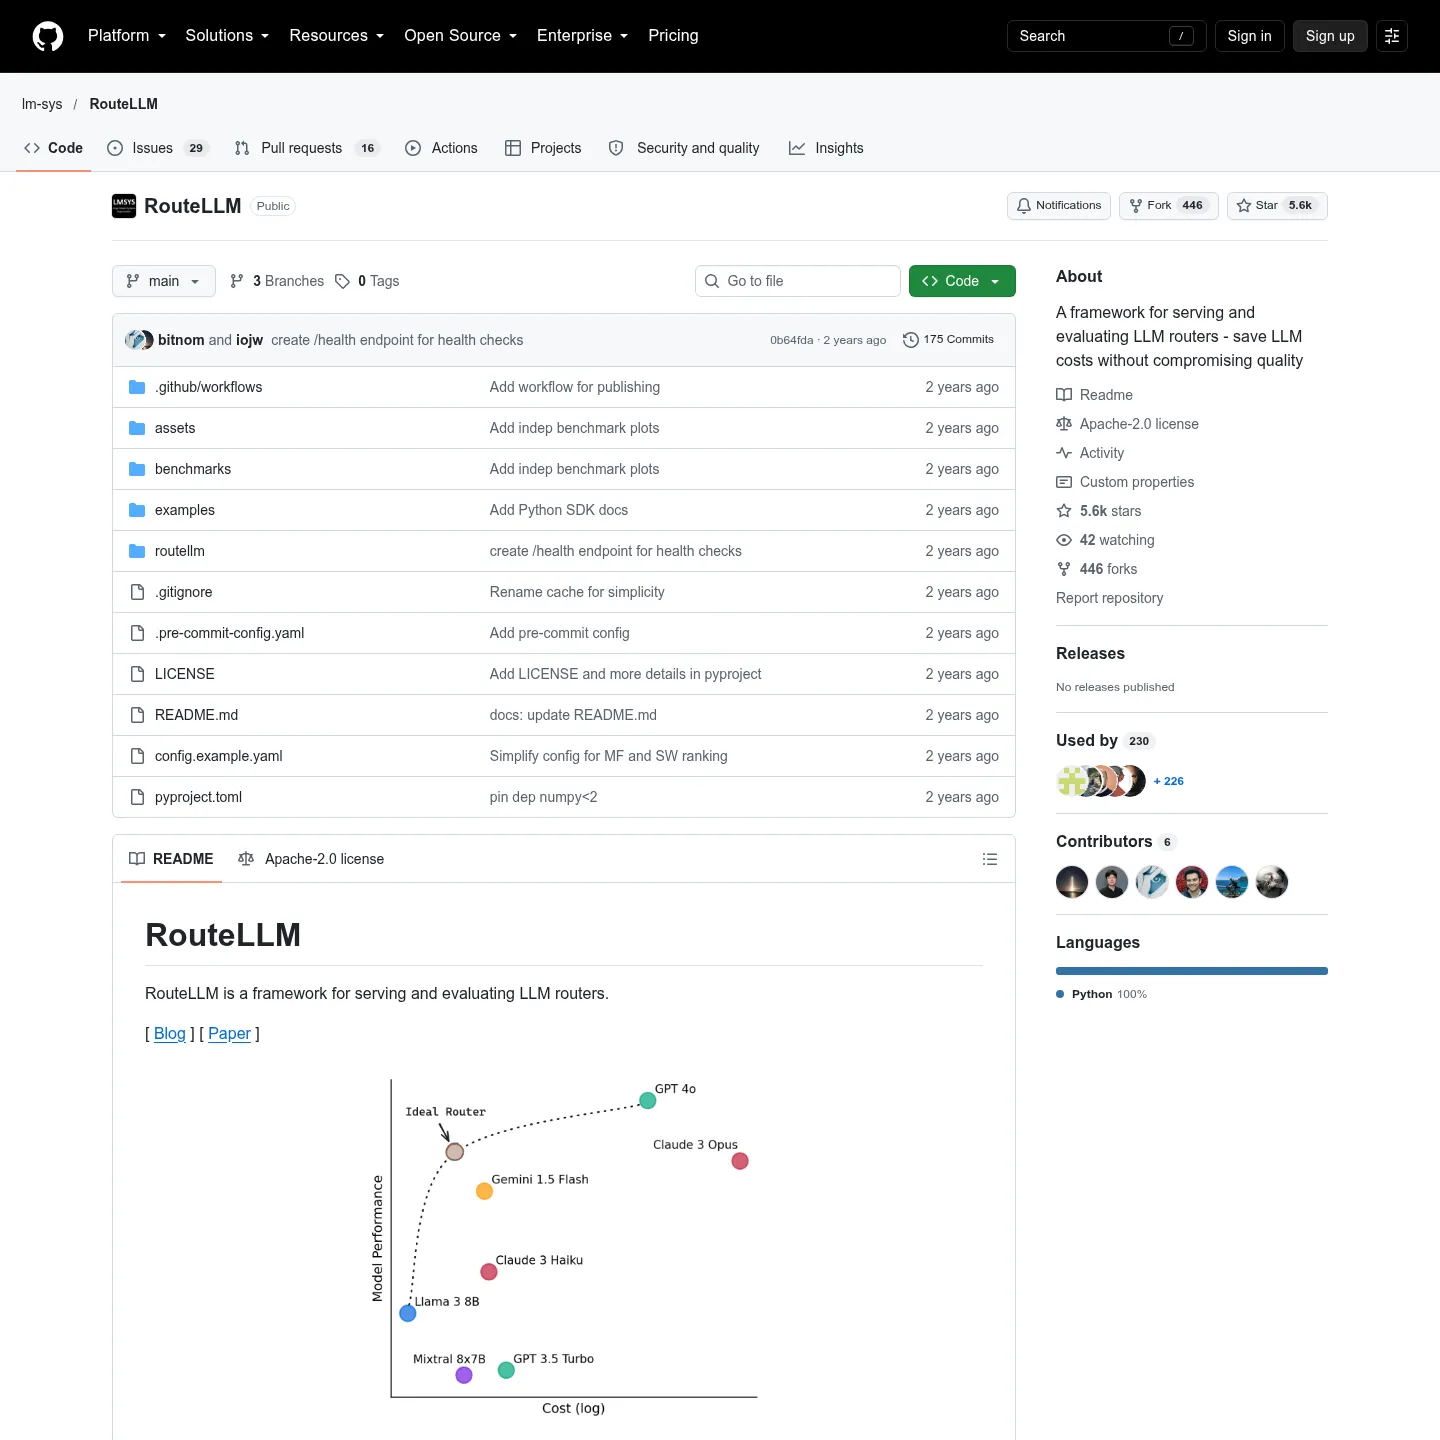
Task: Click the book icon beside Readme
Action: point(1064,395)
